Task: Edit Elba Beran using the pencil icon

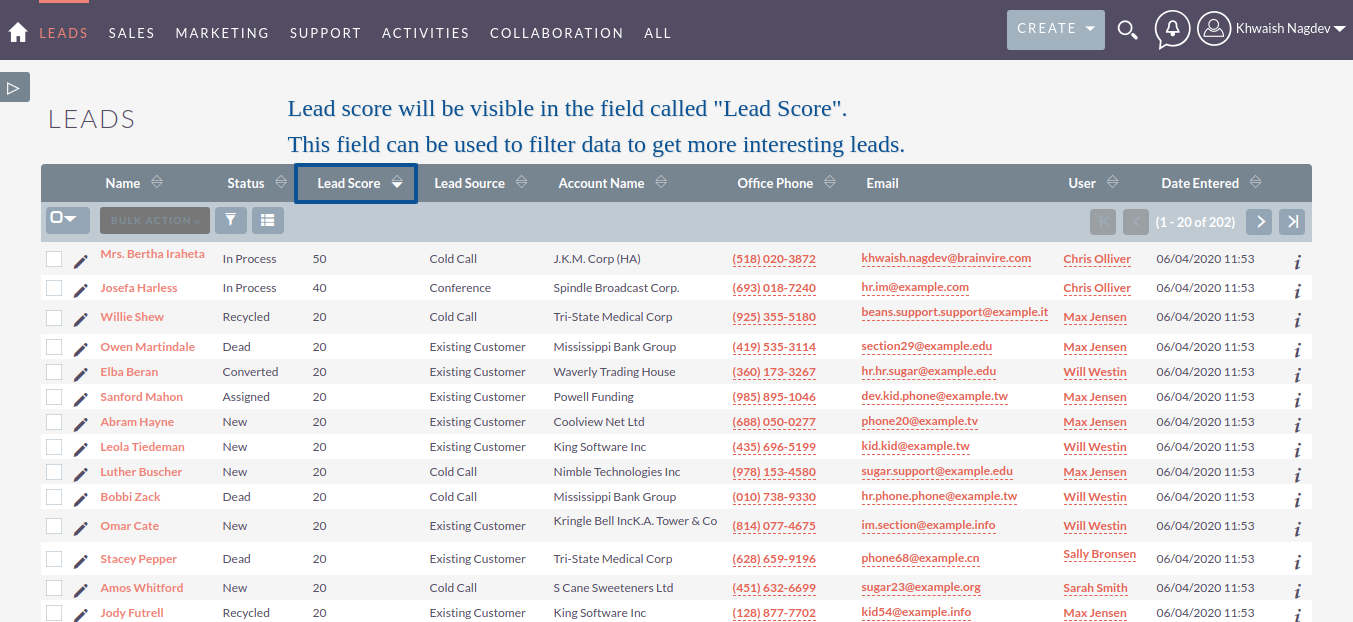Action: click(x=81, y=374)
